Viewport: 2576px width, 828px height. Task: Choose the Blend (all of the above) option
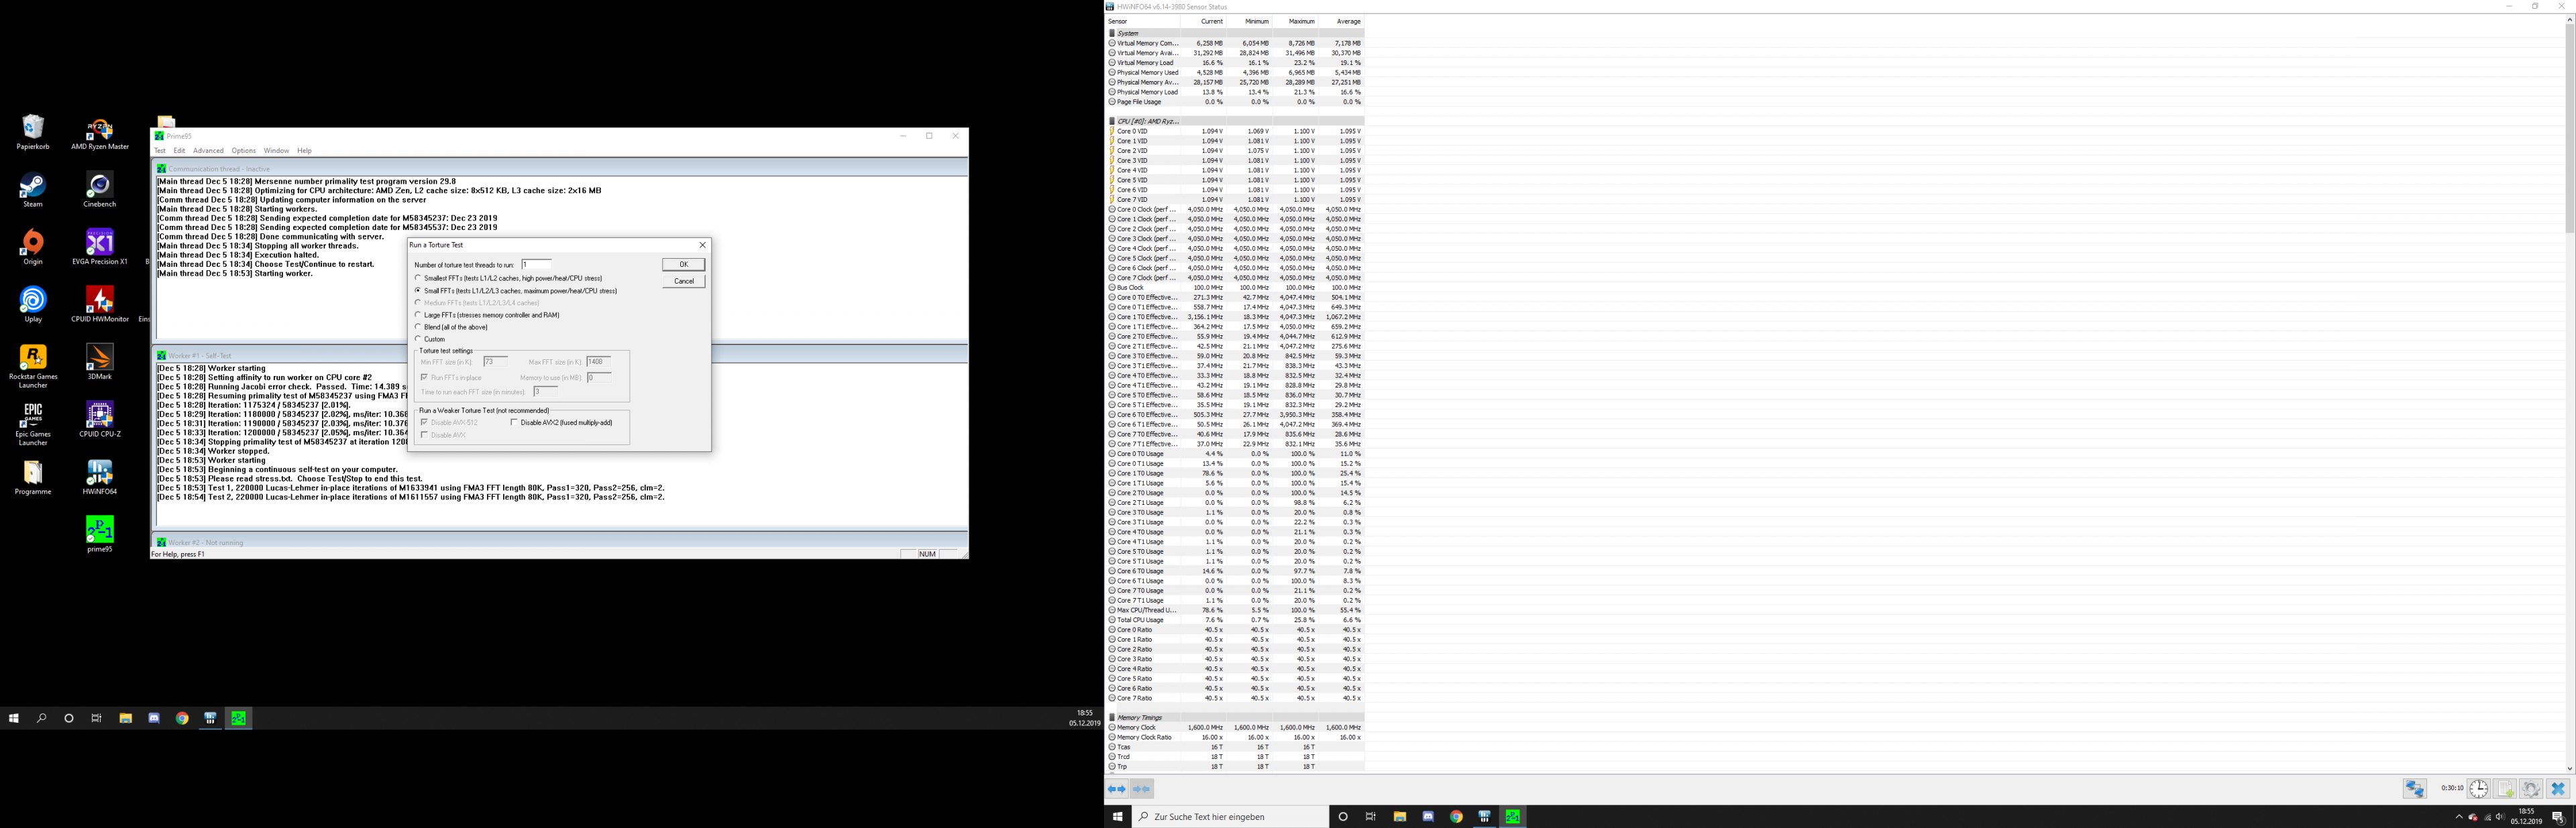click(x=418, y=327)
